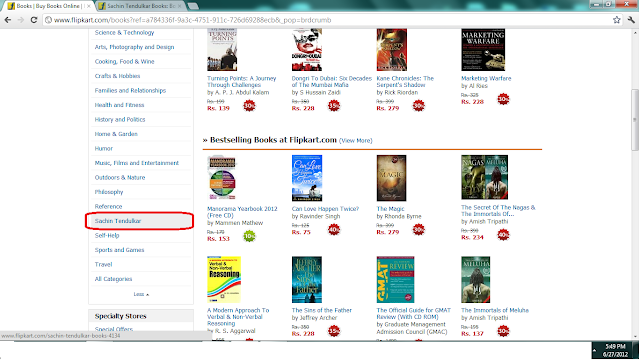Viewport: 640px width, 361px height.
Task: Open GMAT Review book cover
Action: [396, 280]
